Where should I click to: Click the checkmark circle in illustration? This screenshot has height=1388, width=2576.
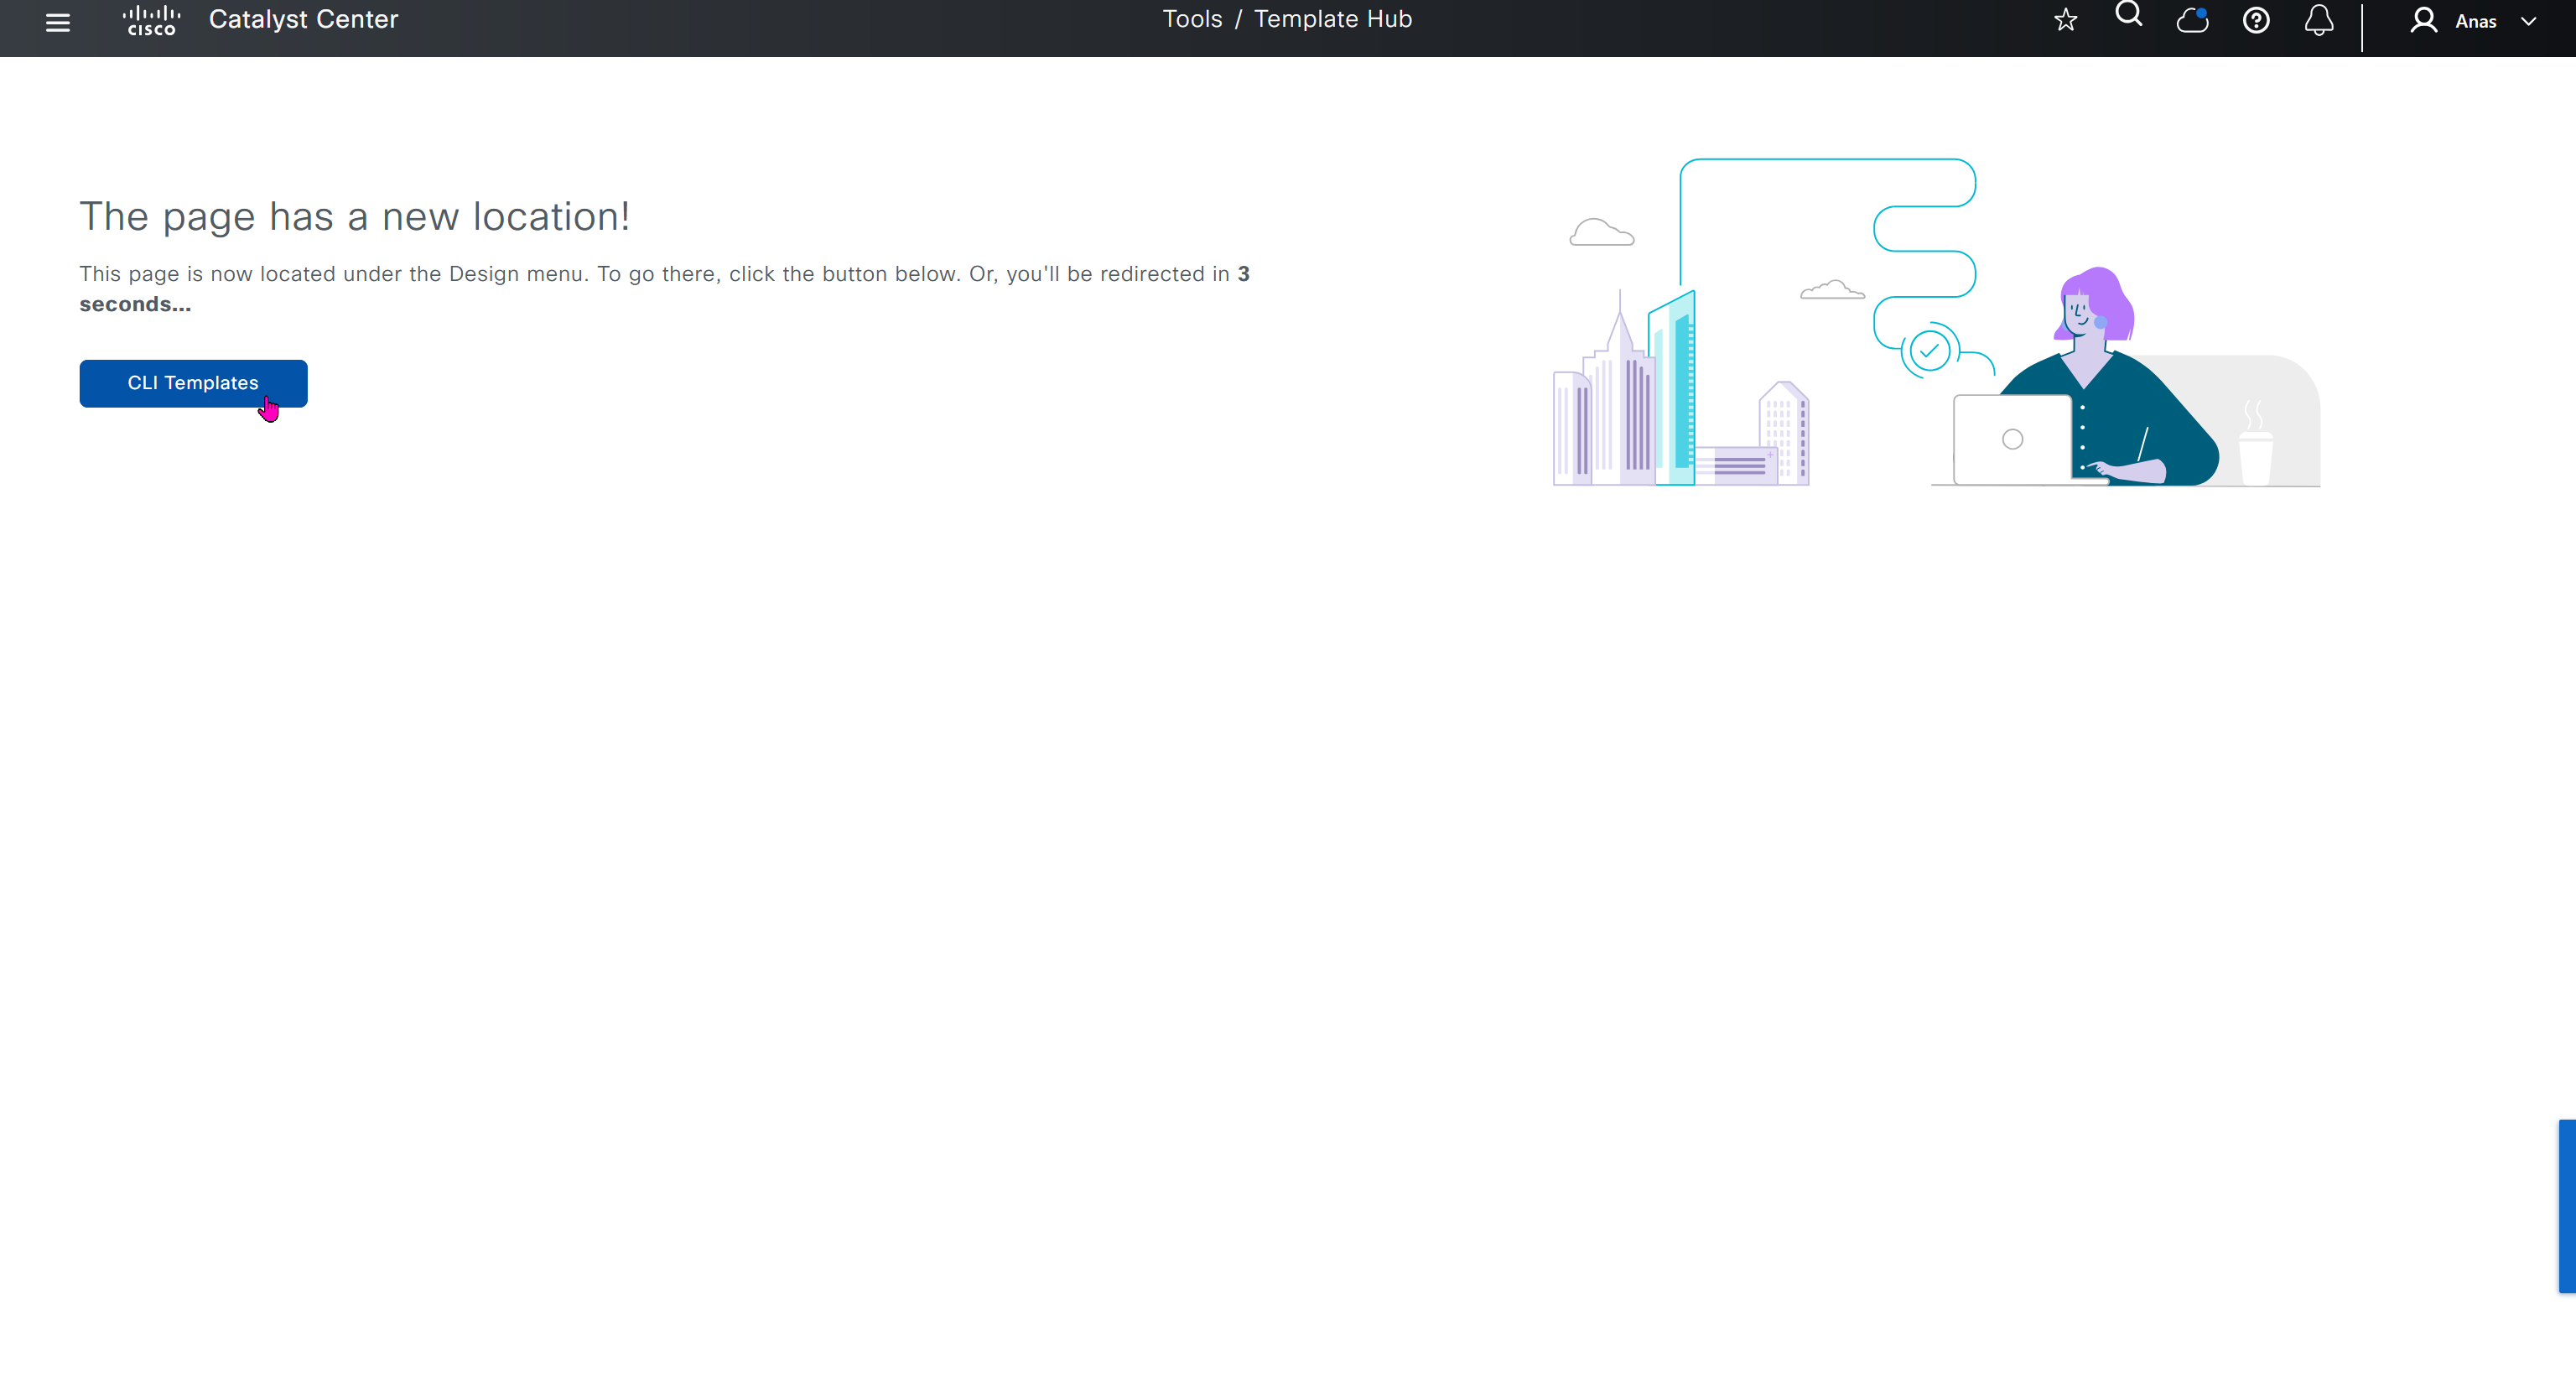1929,351
